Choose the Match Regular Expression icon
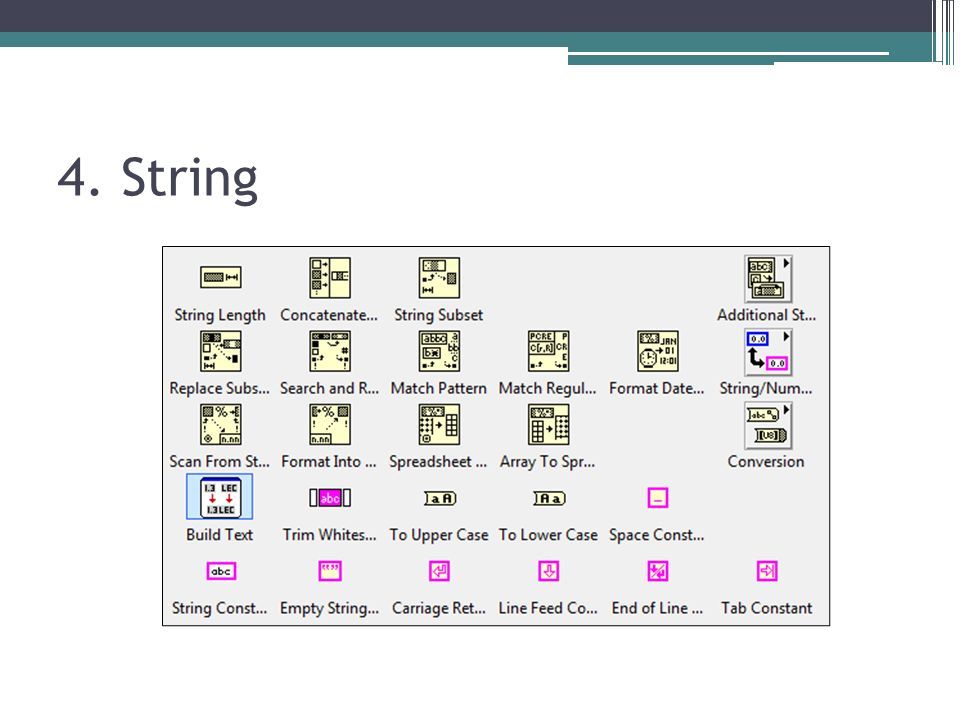960x720 pixels. 549,351
